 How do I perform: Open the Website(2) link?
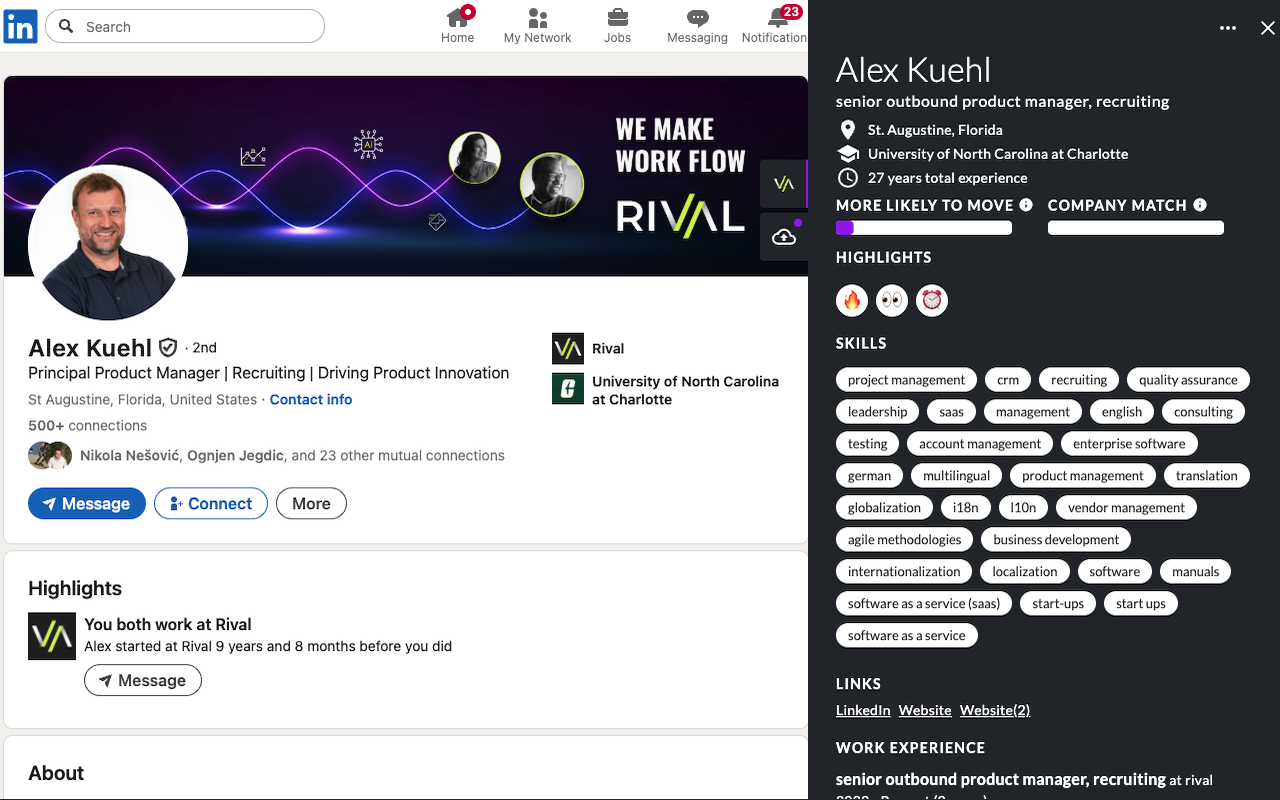(995, 710)
